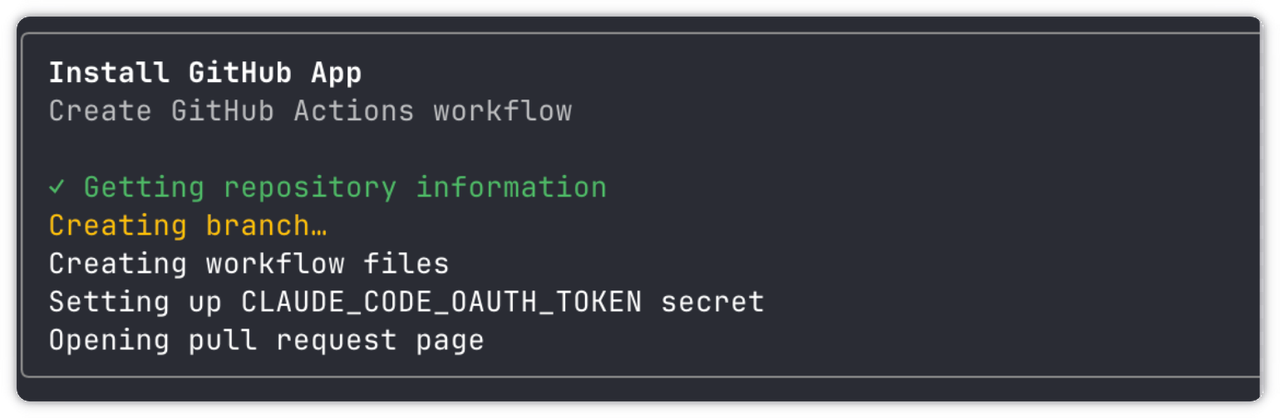Click the word "Install" in the heading
Viewport: 1280px width, 418px height.
(x=109, y=73)
